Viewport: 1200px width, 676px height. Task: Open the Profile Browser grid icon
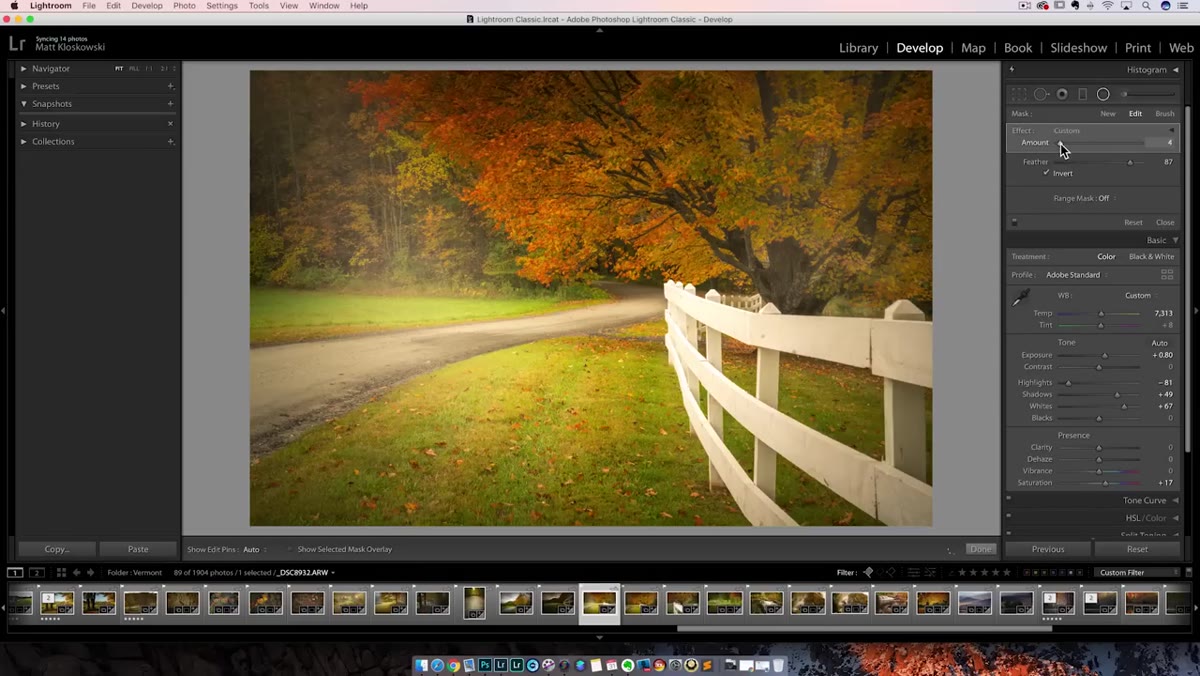1167,274
